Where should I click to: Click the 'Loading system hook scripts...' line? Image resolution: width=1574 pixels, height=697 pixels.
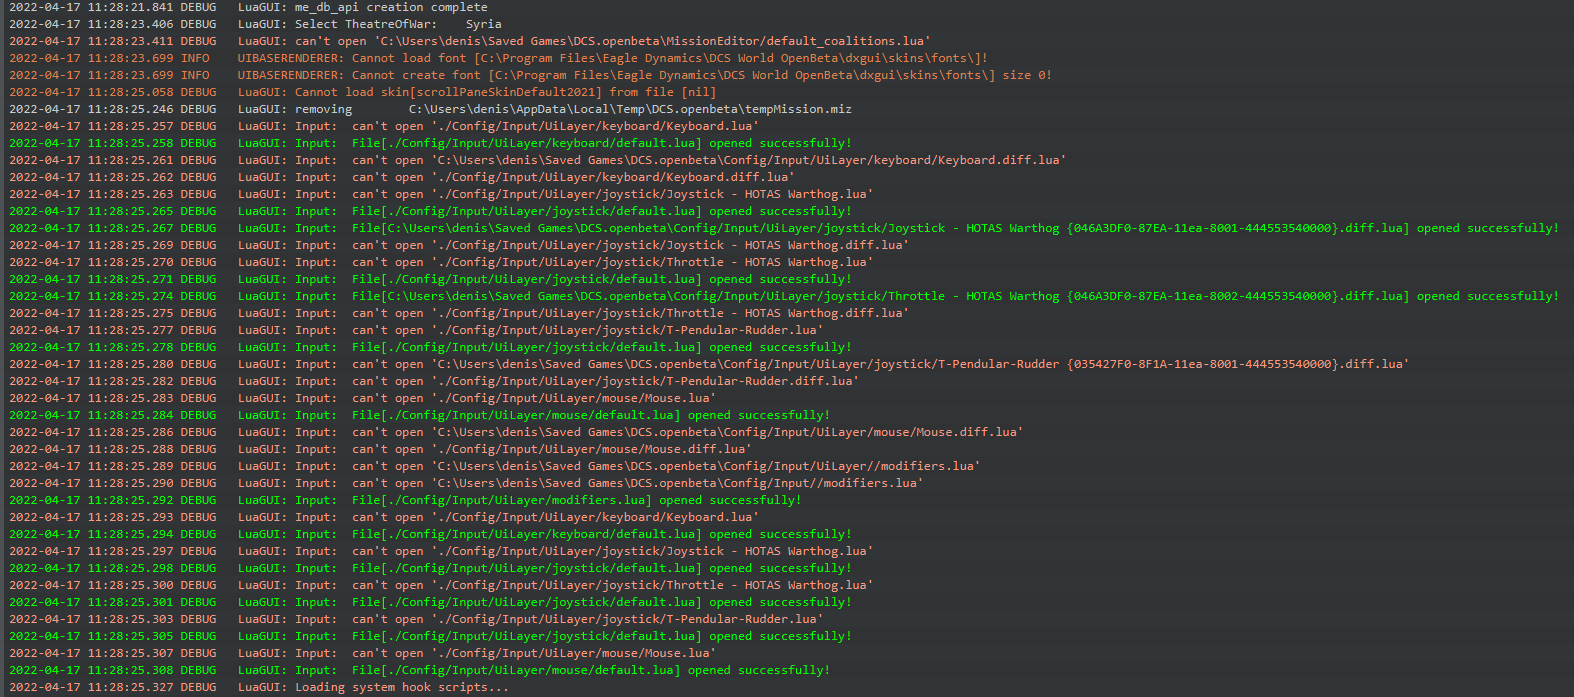pyautogui.click(x=259, y=687)
